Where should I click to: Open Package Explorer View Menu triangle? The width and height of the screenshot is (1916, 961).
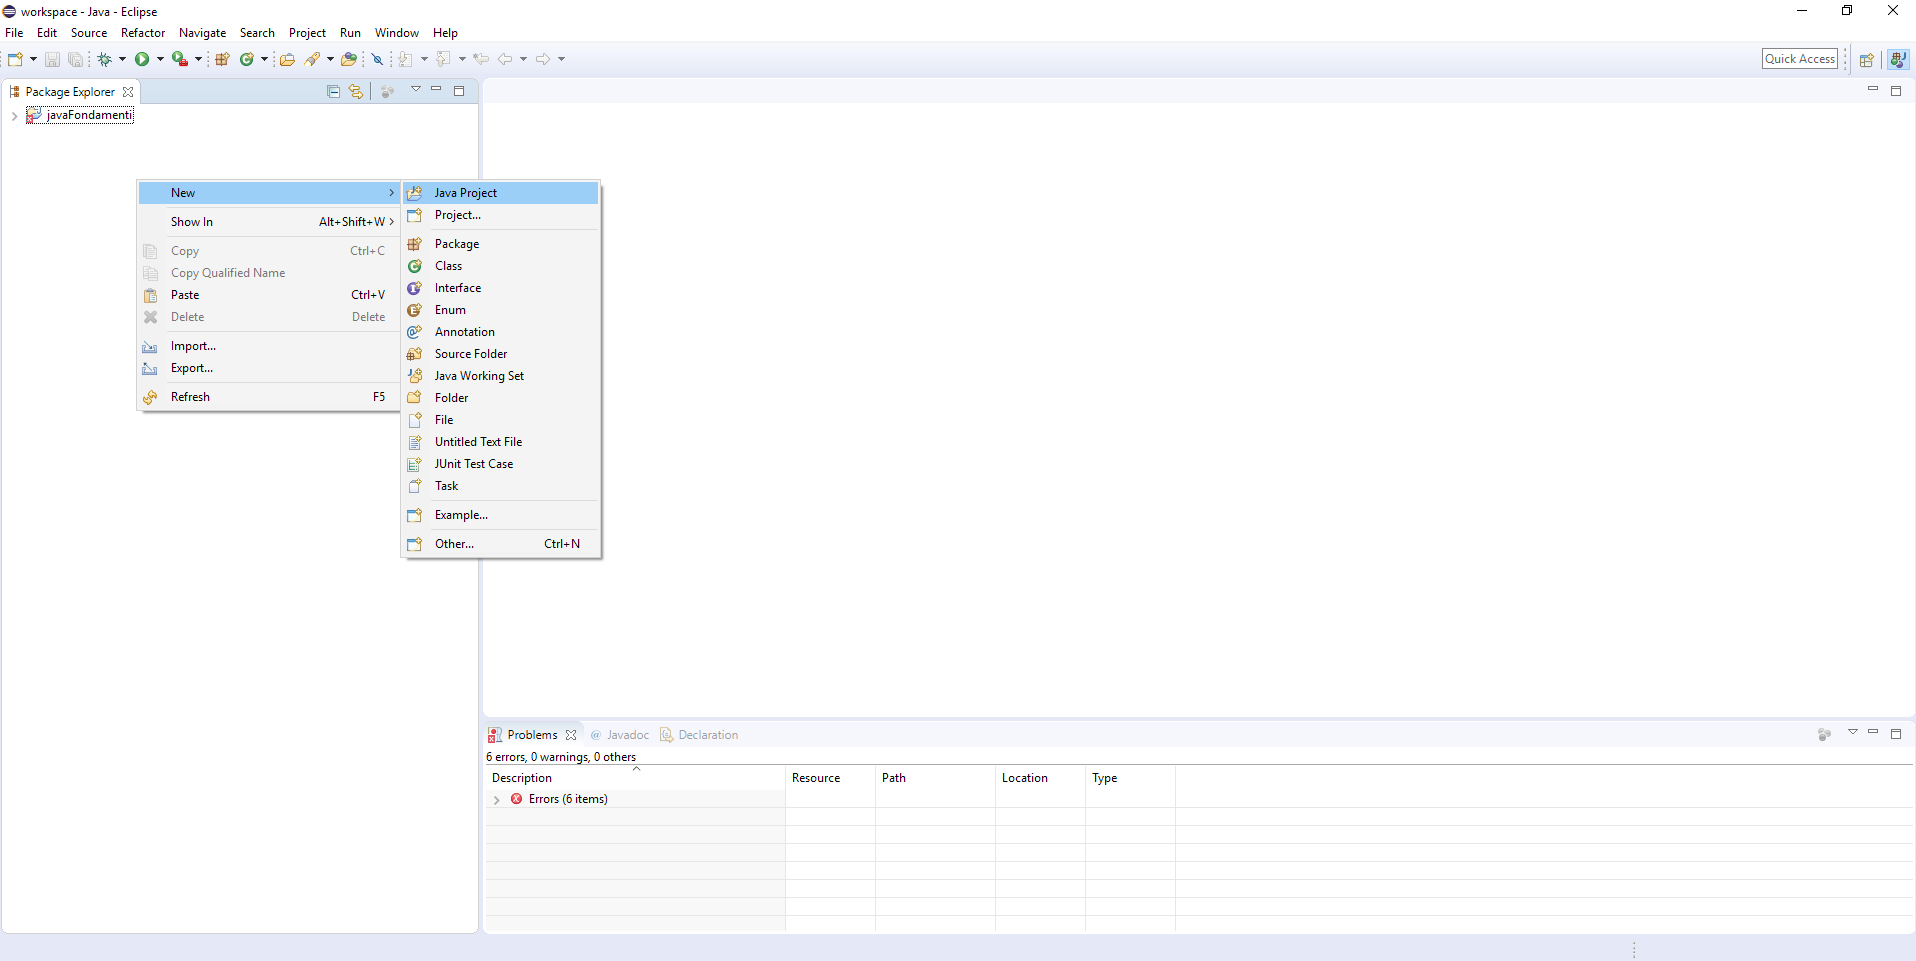click(x=416, y=90)
